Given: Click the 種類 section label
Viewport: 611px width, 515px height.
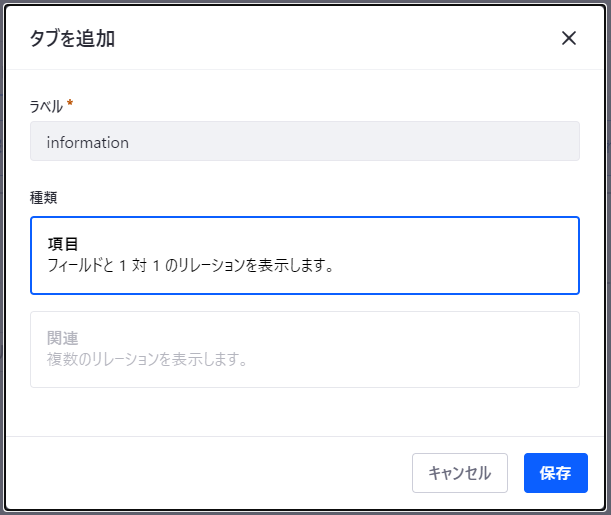Looking at the screenshot, I should [44, 198].
